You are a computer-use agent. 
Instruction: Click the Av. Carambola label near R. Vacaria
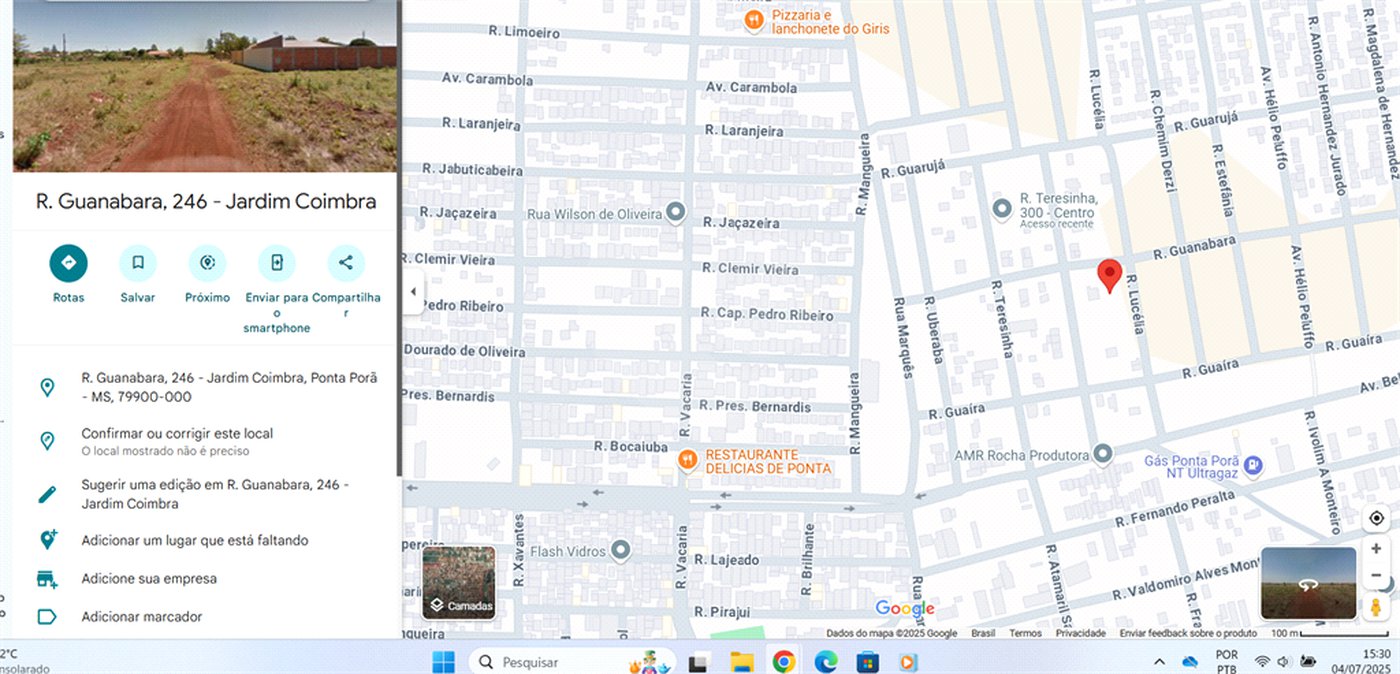tap(751, 88)
